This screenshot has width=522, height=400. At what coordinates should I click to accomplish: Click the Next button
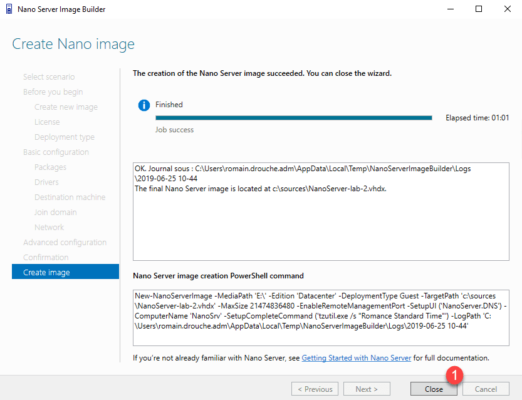point(367,389)
